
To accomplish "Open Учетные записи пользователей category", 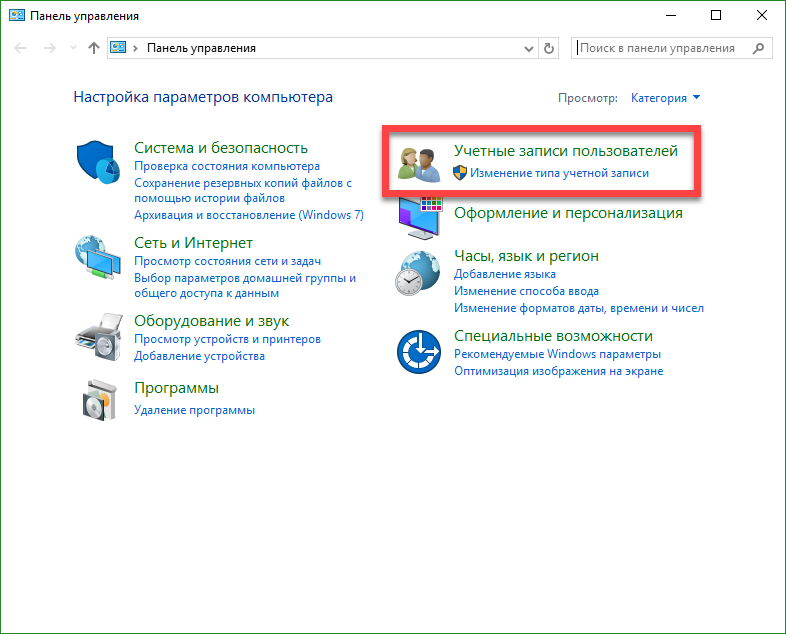I will pos(565,151).
